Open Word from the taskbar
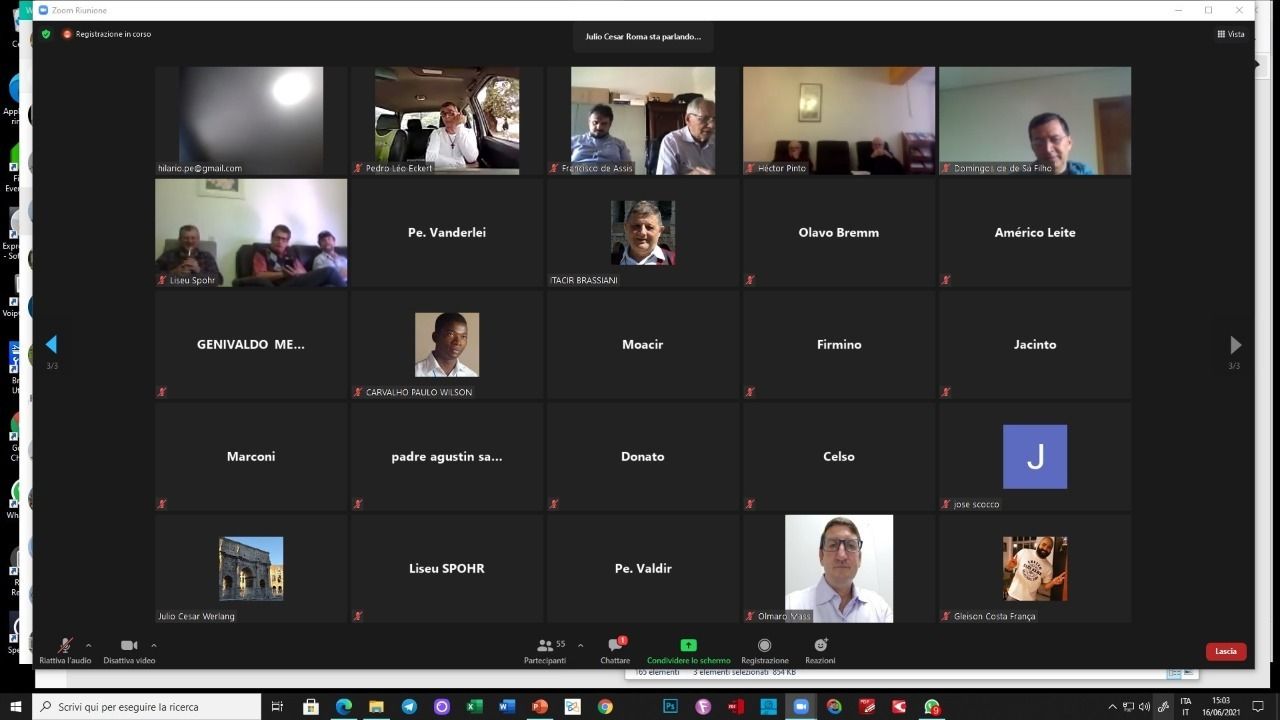 tap(507, 707)
